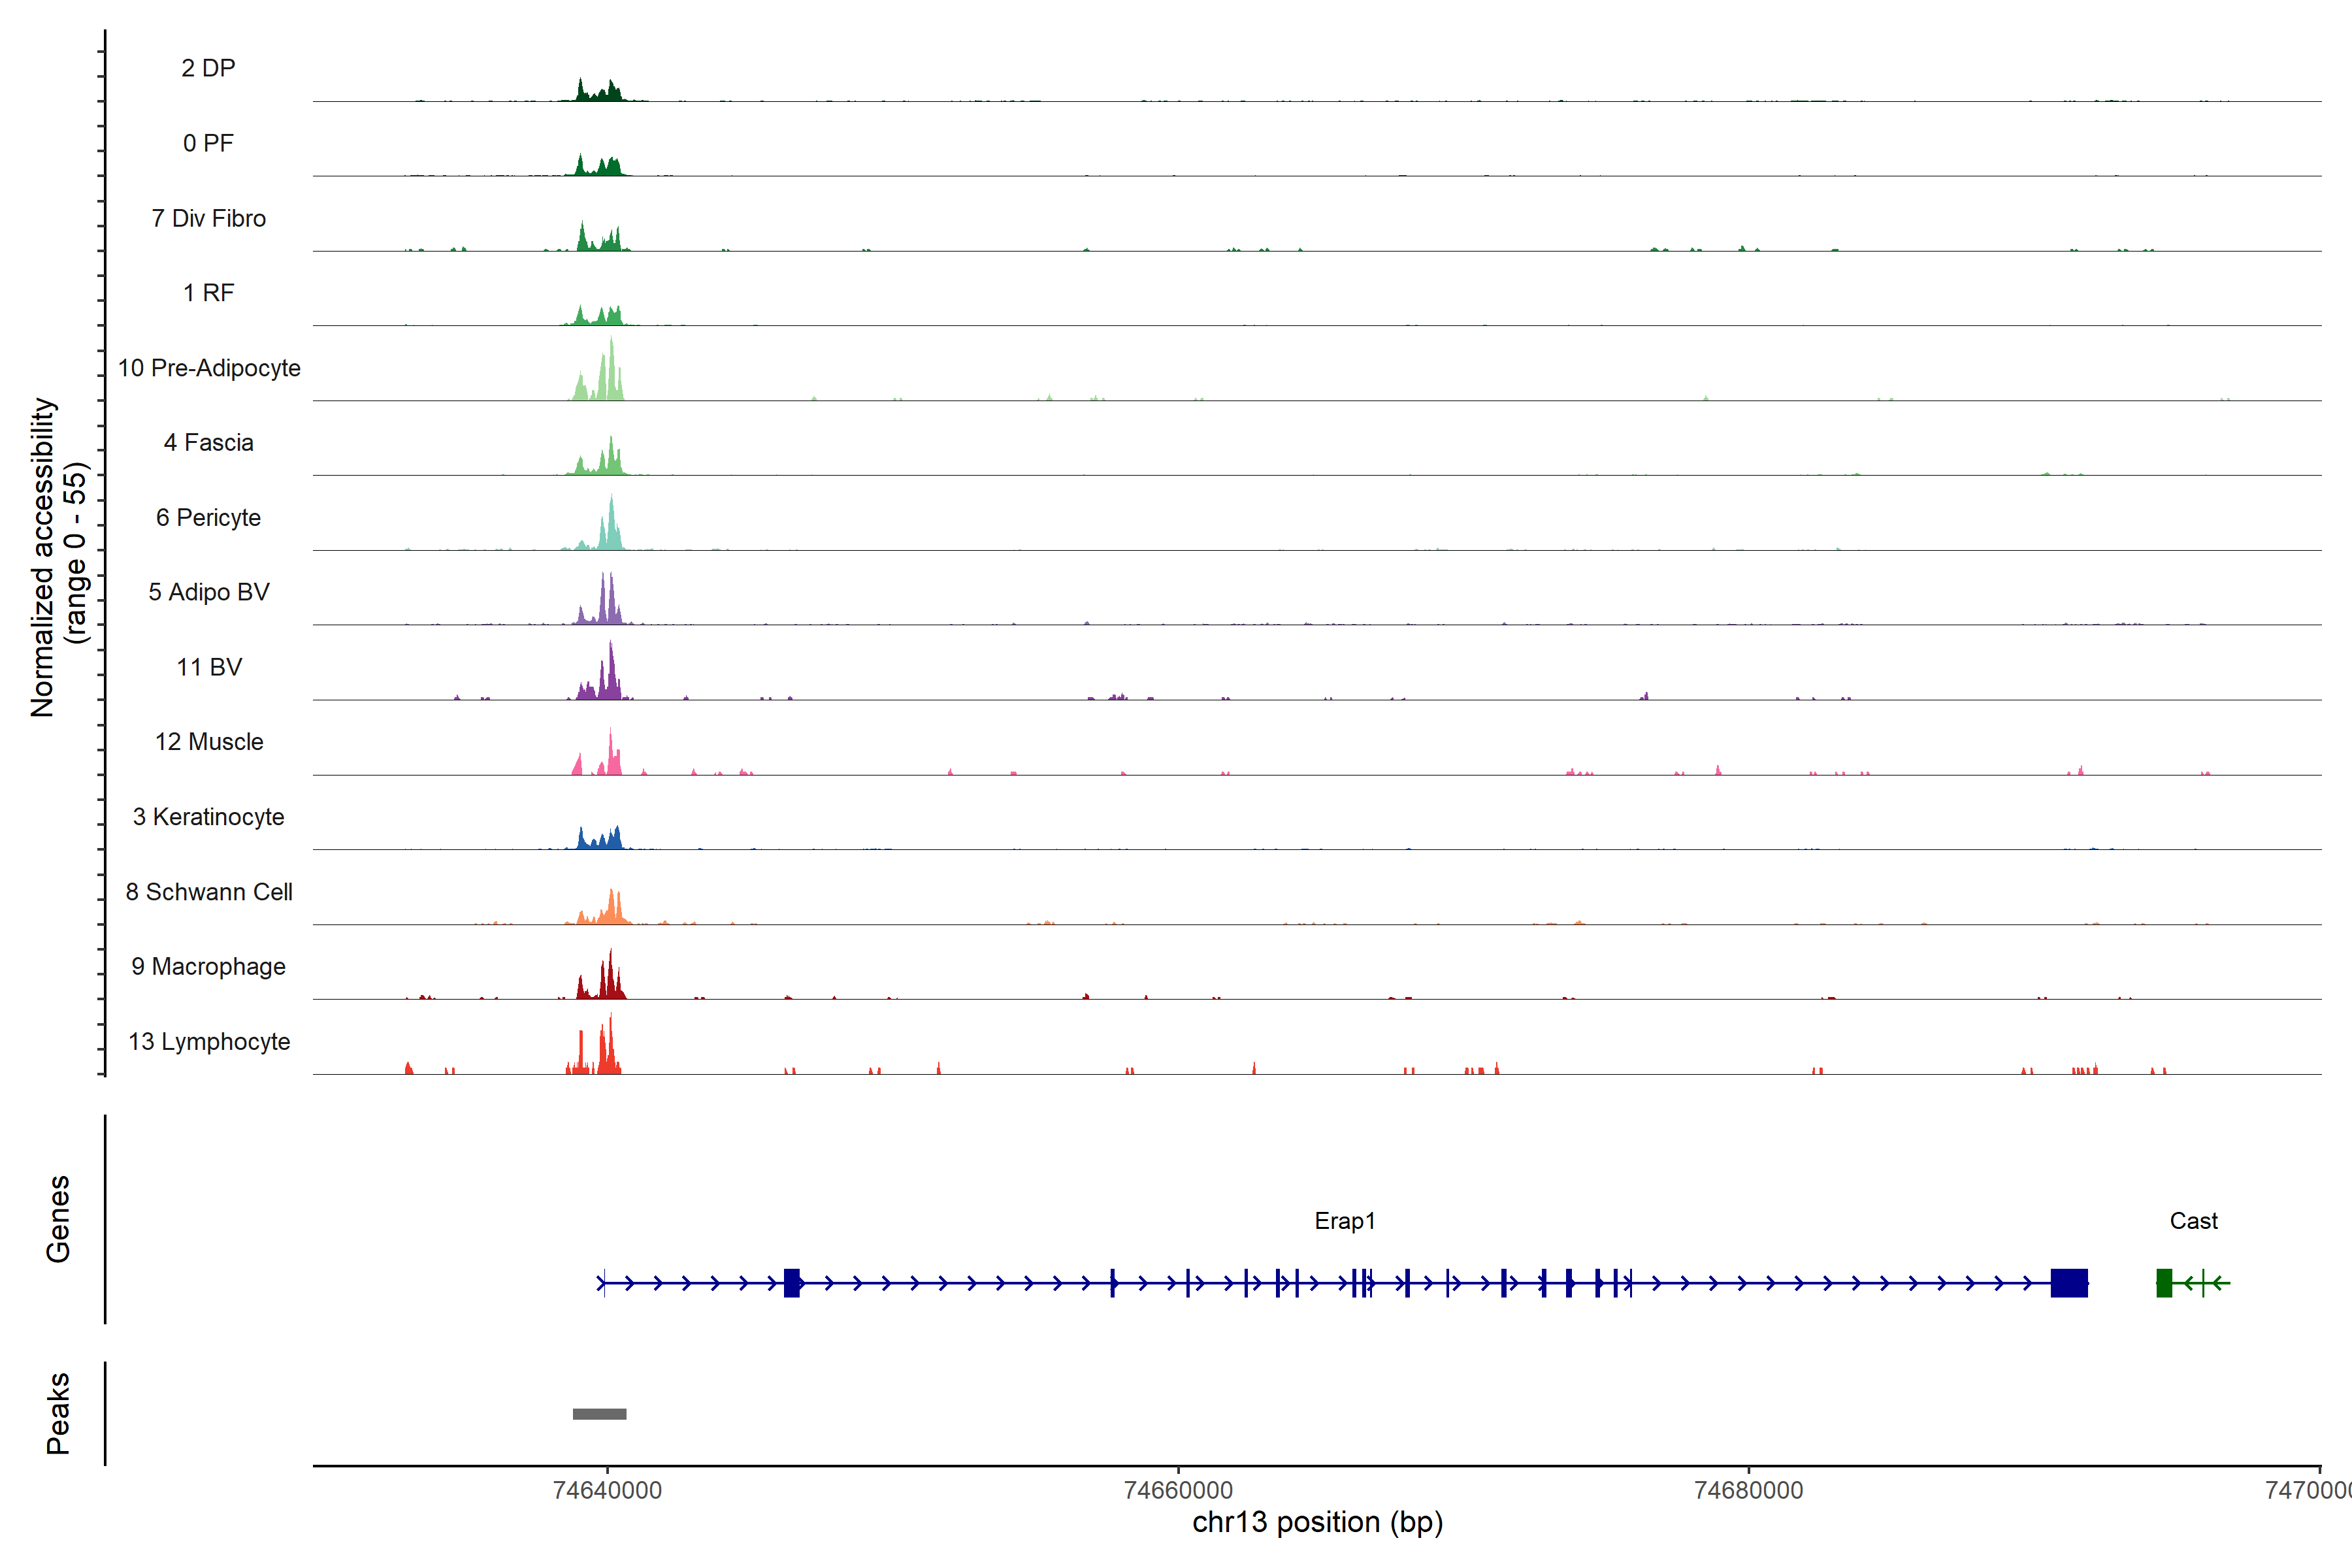Screen dimensions: 2352x1568
Task: Click the Erap1 gene label
Action: tap(1344, 1221)
